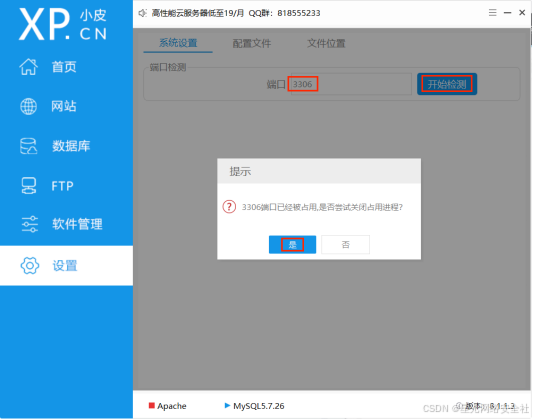533x420 pixels.
Task: Minimize the window
Action: point(508,13)
